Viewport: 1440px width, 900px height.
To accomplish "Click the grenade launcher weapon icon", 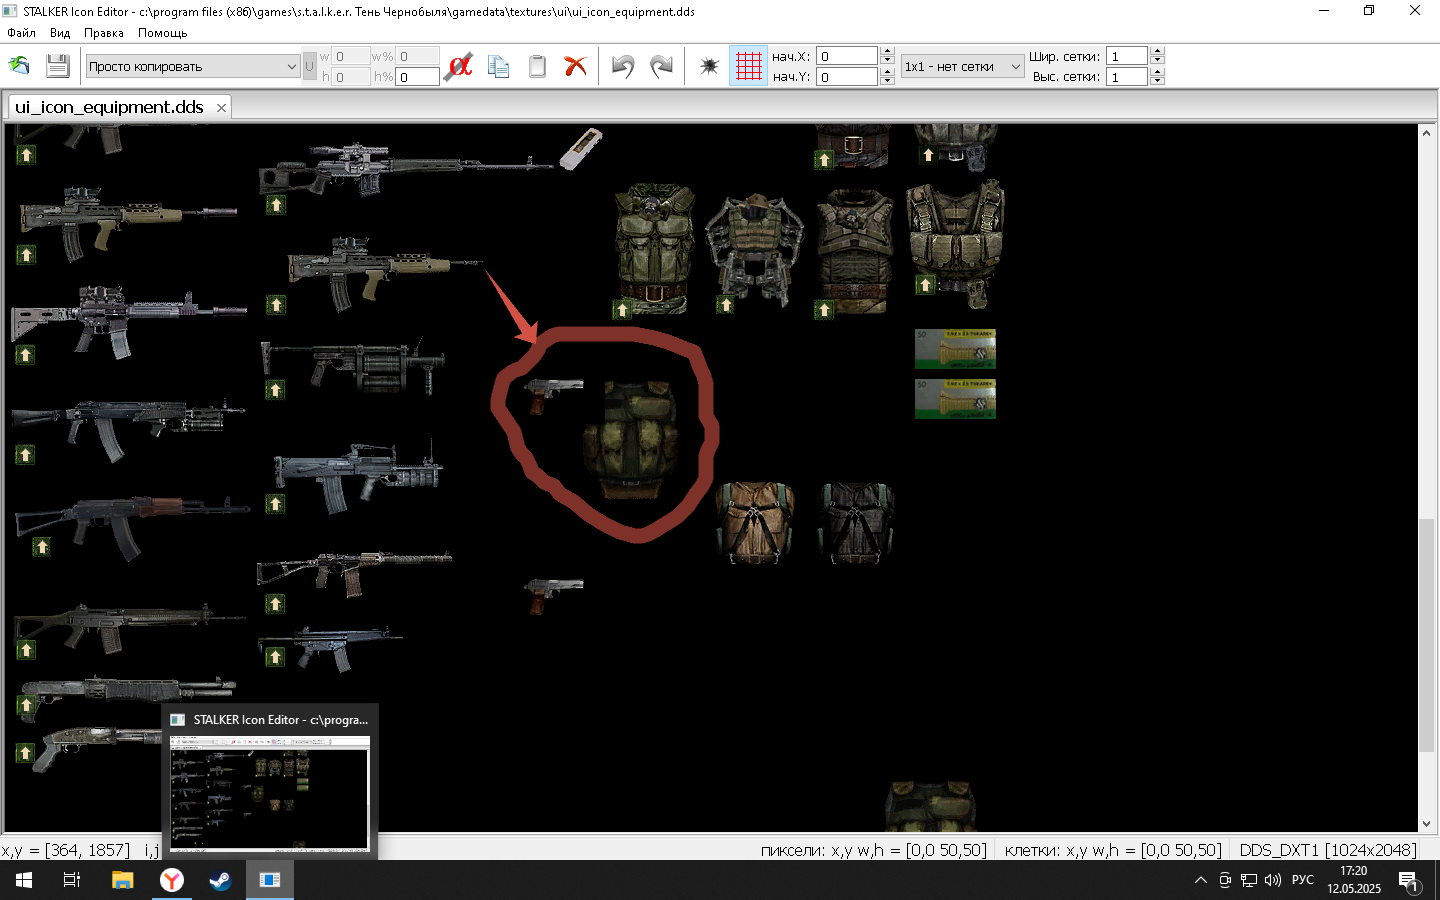I will (x=352, y=366).
